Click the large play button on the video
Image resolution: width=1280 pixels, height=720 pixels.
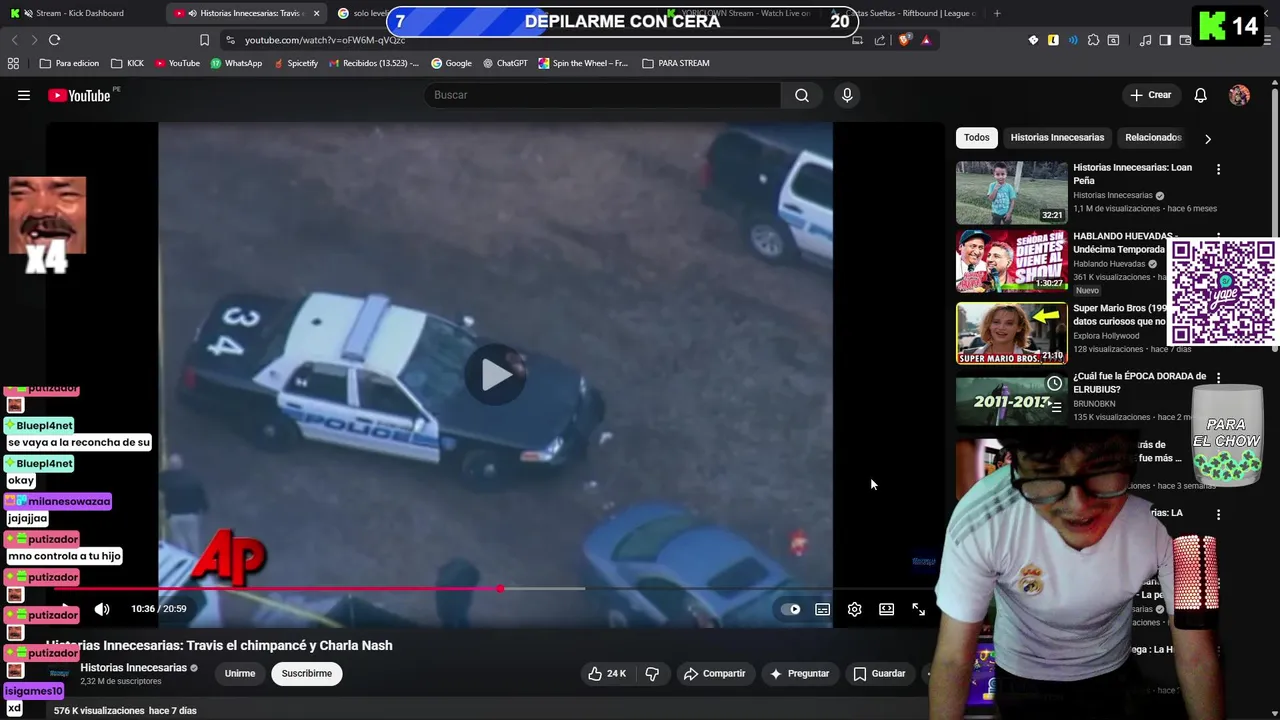coord(495,375)
